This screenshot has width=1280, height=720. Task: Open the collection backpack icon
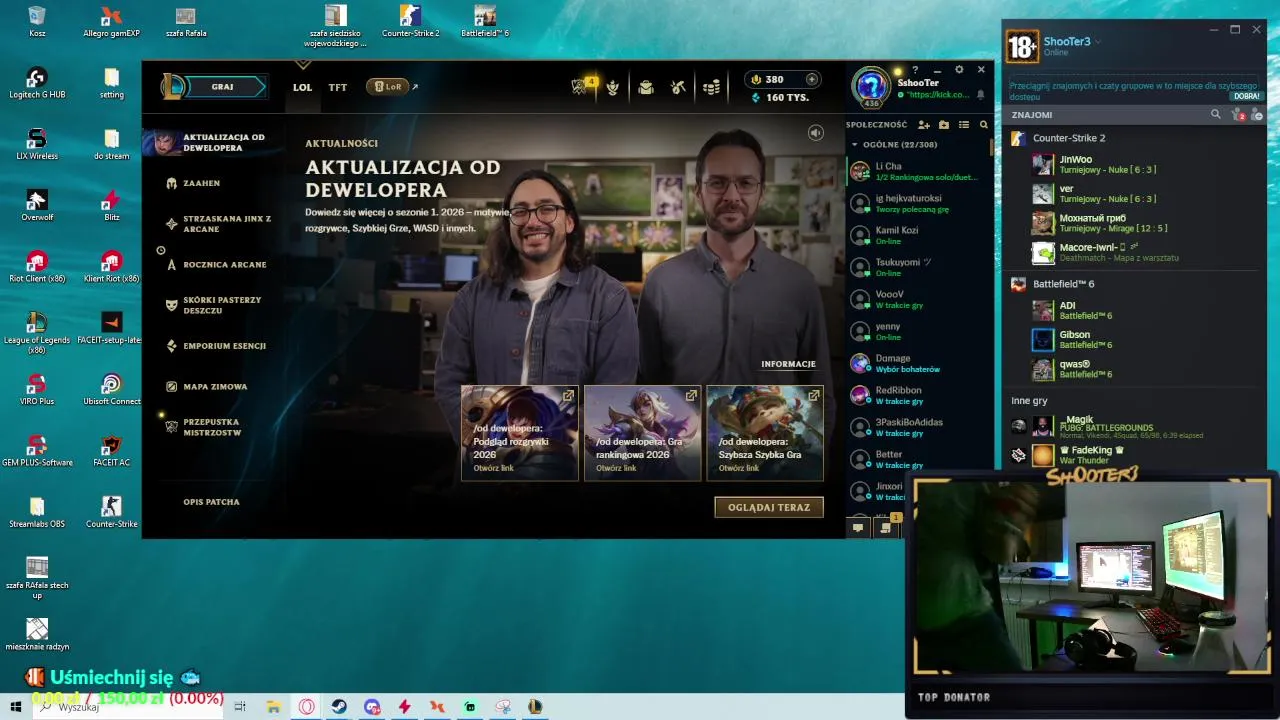pos(646,87)
